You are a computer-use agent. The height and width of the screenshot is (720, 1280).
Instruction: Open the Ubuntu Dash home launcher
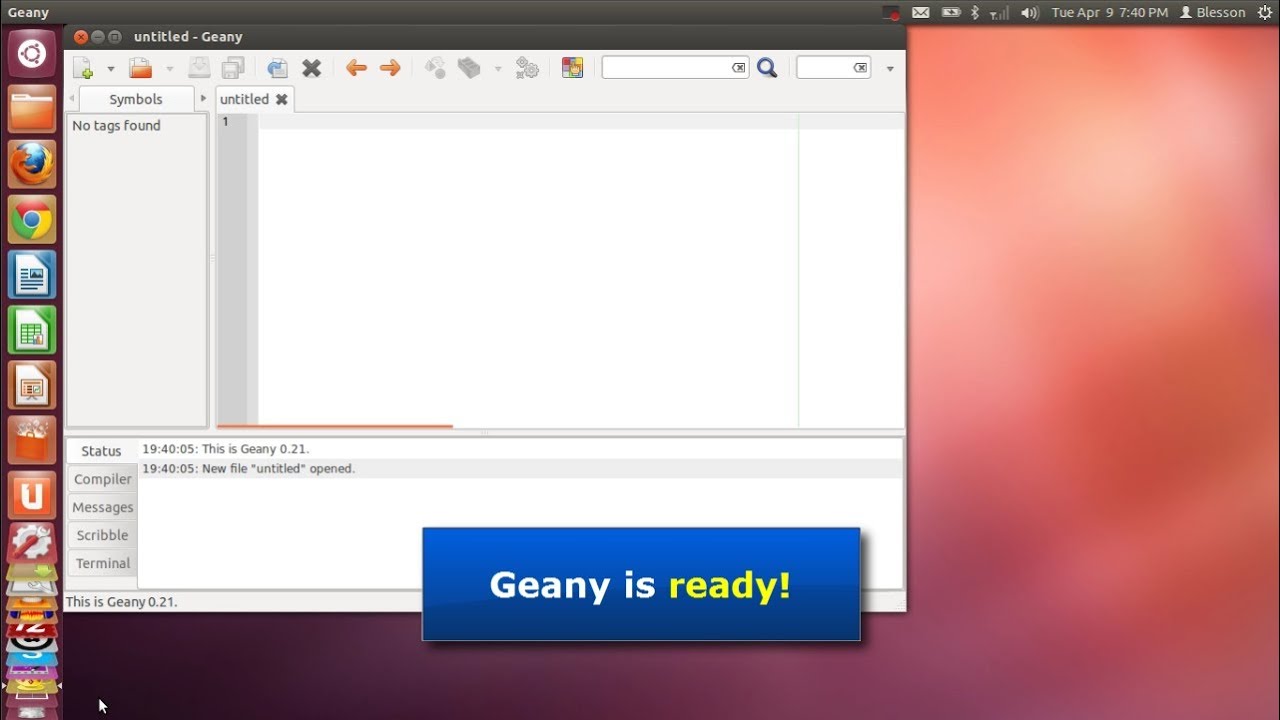click(x=32, y=54)
